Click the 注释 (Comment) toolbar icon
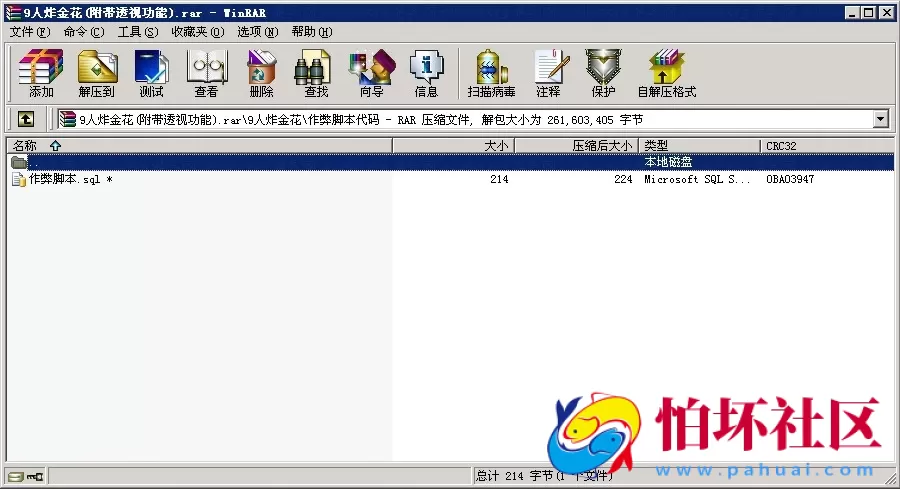 [x=548, y=74]
